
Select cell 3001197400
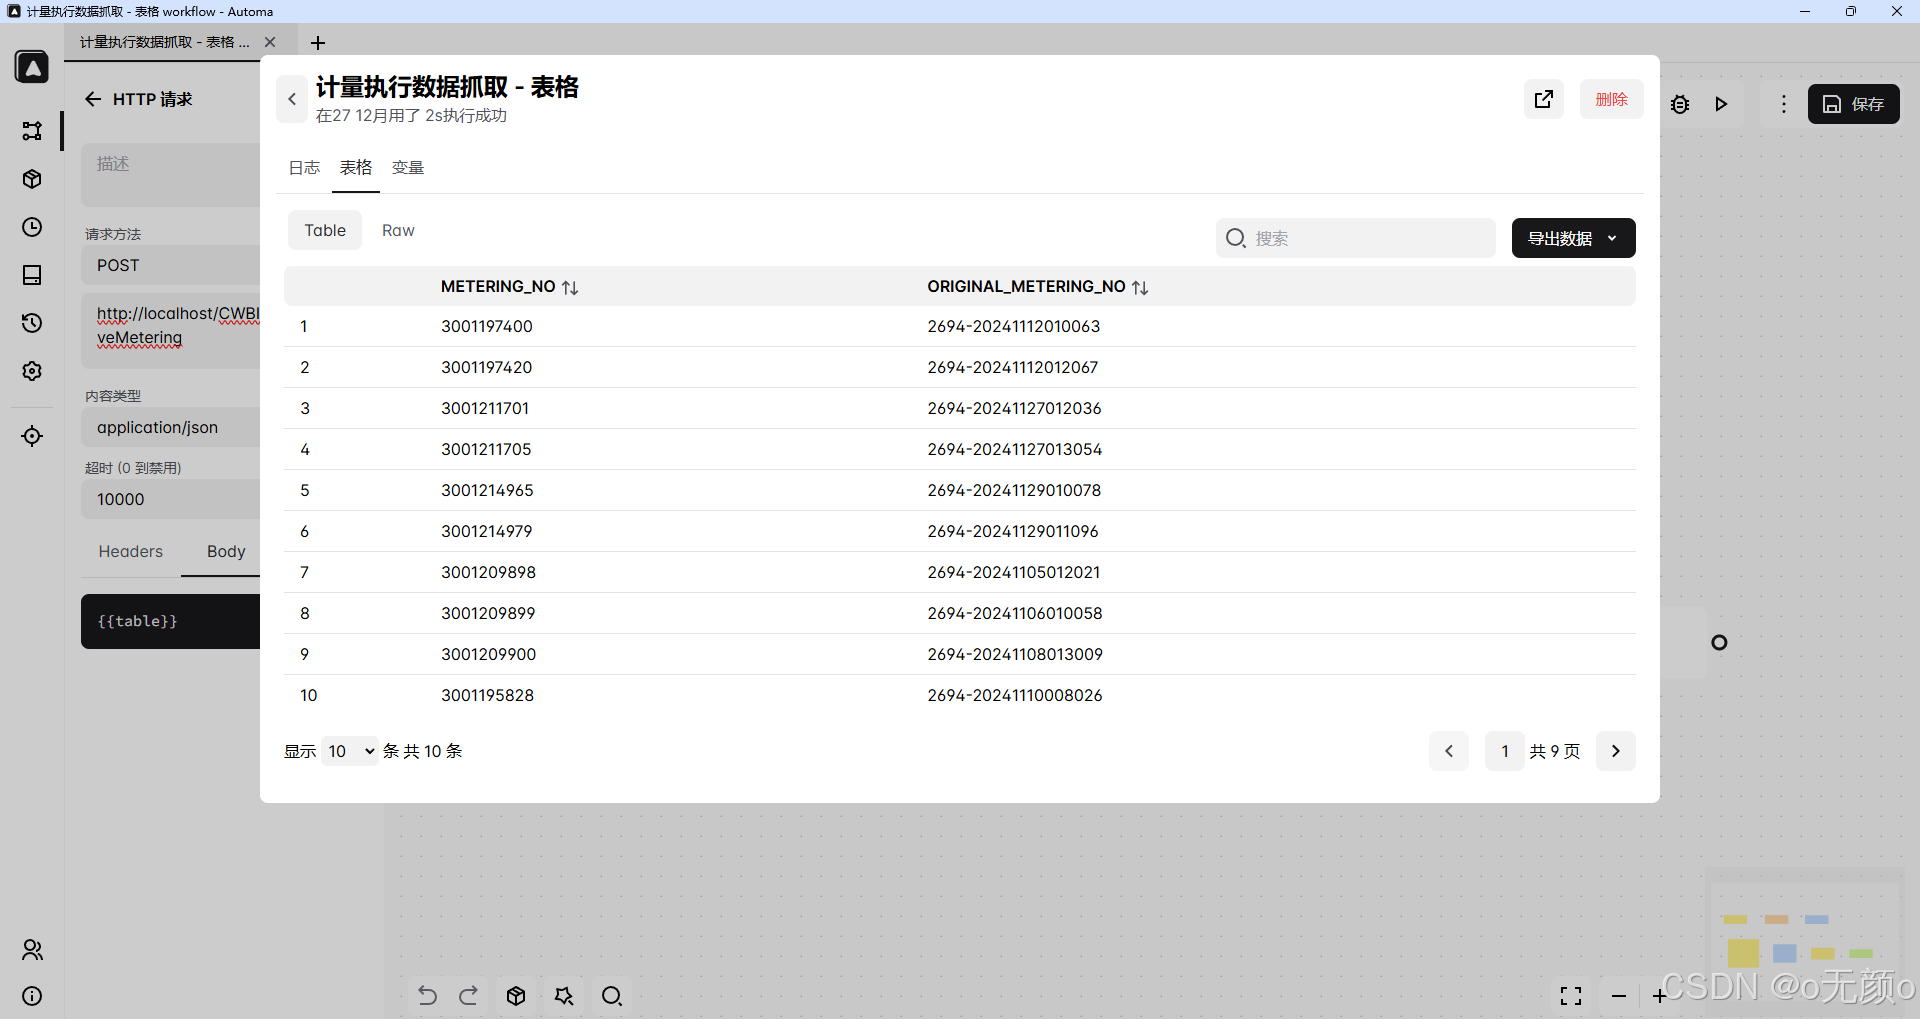tap(487, 326)
